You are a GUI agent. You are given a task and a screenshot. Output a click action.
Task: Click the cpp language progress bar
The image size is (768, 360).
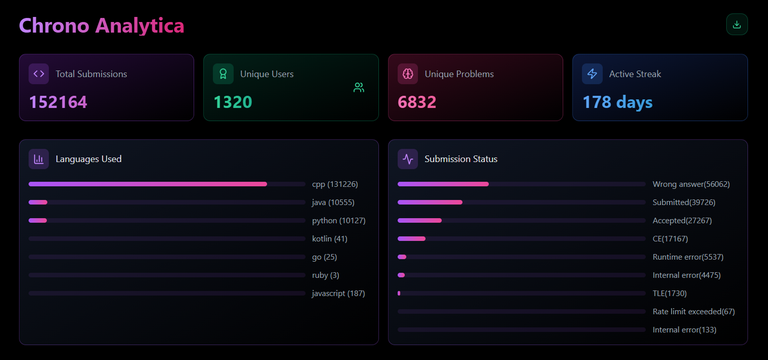pos(167,184)
